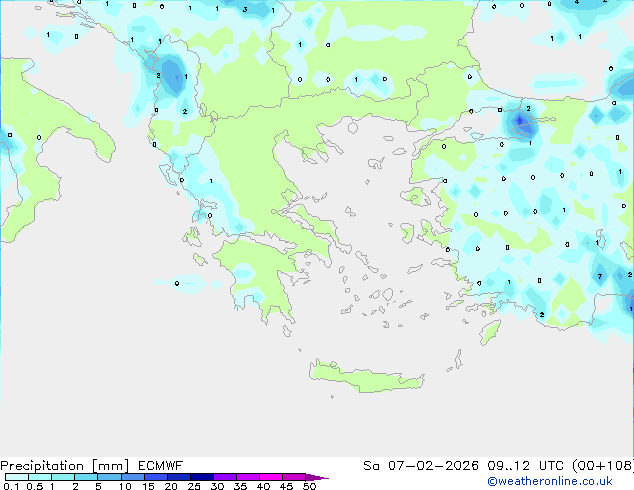This screenshot has height=490, width=634.
Task: Click the legend value "10"
Action: [125, 486]
